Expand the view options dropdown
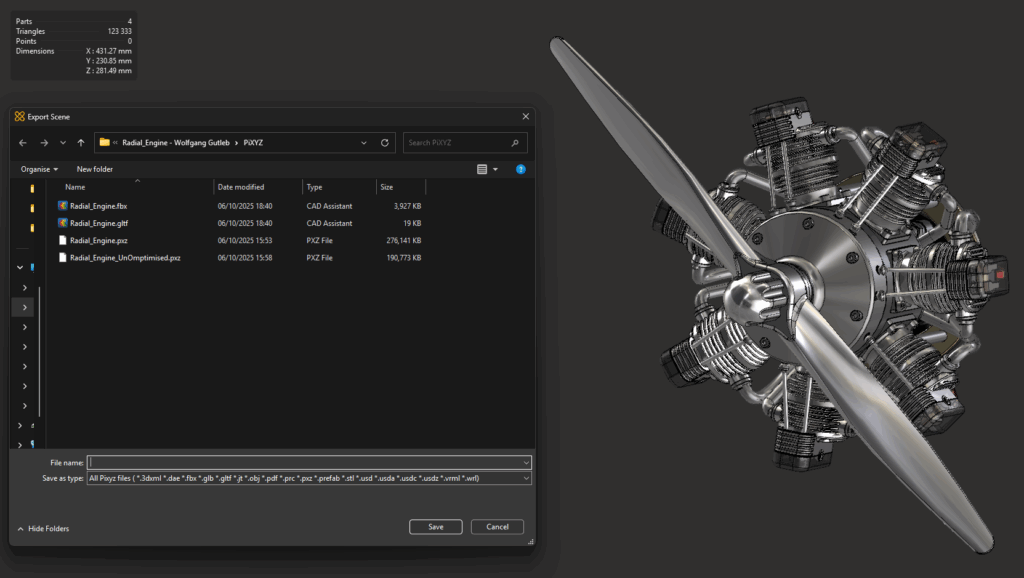This screenshot has height=578, width=1024. [495, 169]
